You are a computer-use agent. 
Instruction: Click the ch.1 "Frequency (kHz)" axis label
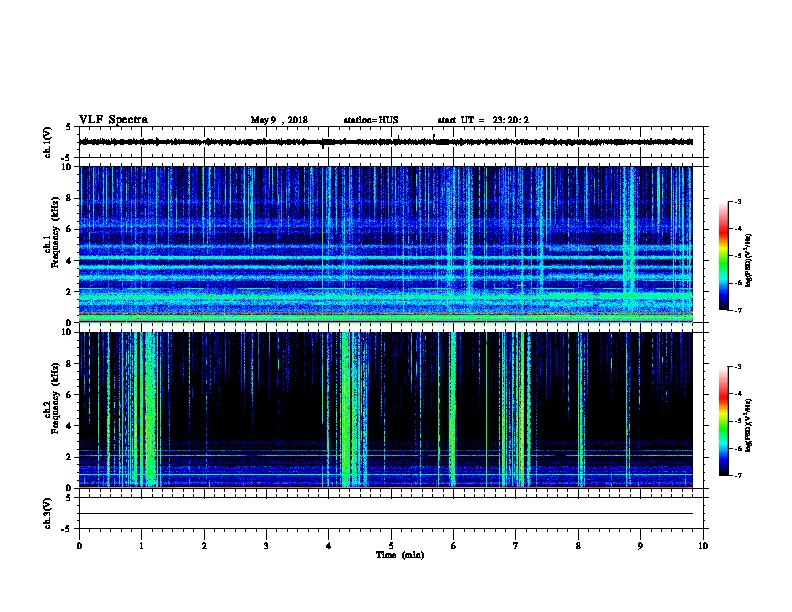pyautogui.click(x=56, y=232)
